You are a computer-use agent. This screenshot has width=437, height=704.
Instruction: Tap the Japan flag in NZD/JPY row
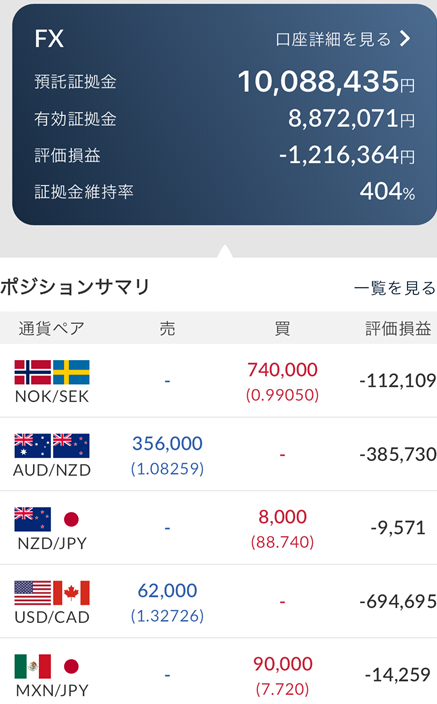click(x=71, y=519)
